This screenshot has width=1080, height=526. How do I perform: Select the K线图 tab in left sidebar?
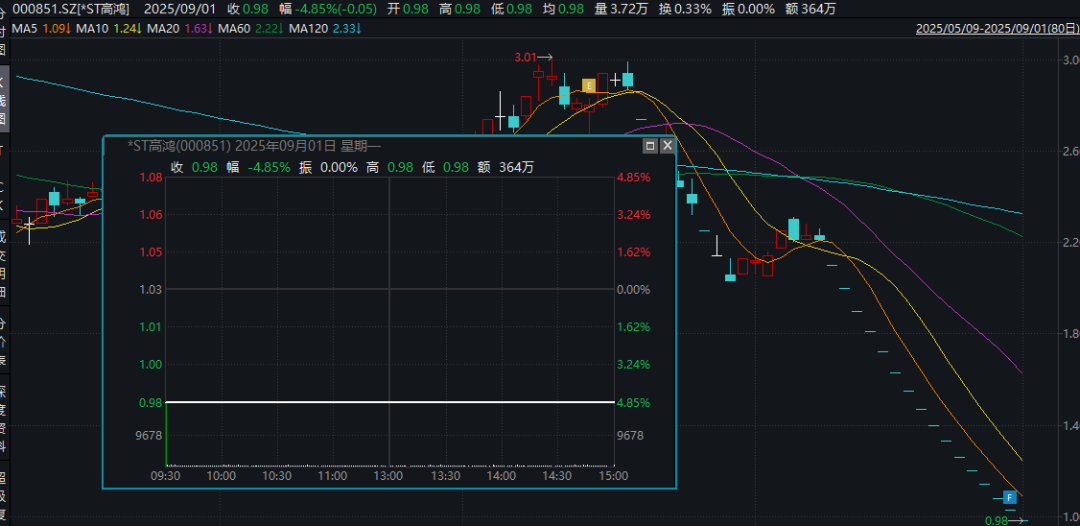(x=3, y=100)
